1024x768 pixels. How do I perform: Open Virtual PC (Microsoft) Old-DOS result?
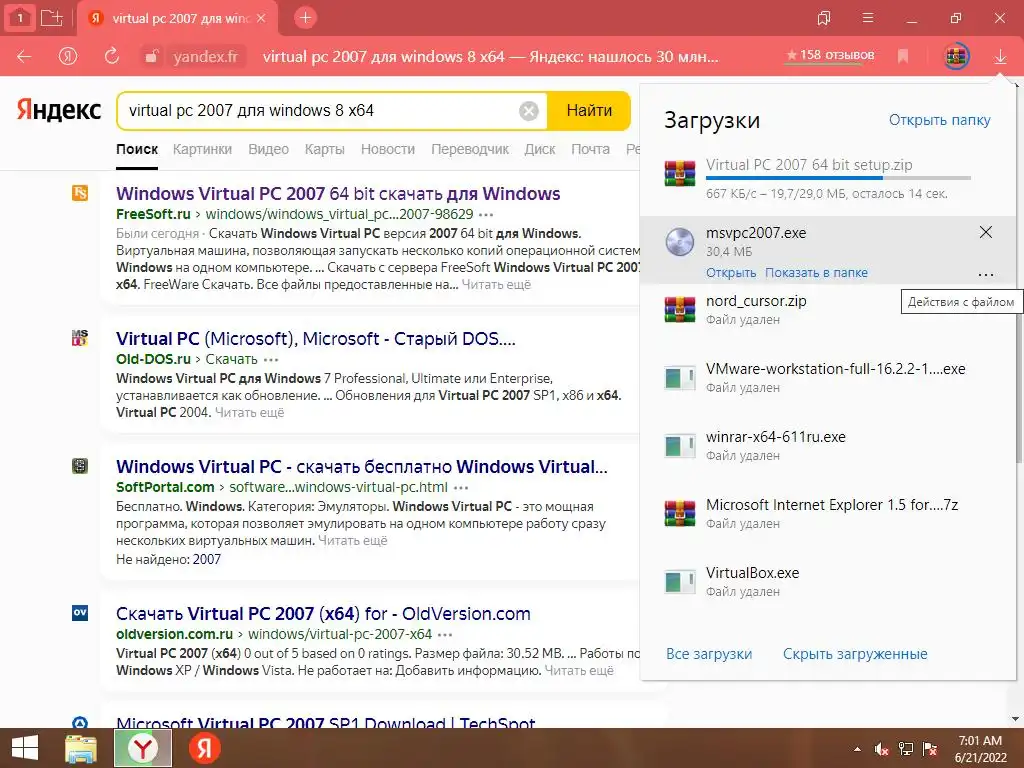click(x=316, y=339)
